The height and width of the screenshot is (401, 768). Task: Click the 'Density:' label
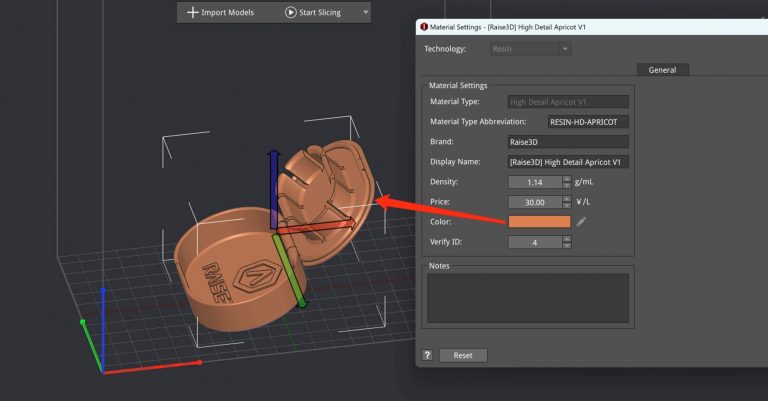point(444,182)
